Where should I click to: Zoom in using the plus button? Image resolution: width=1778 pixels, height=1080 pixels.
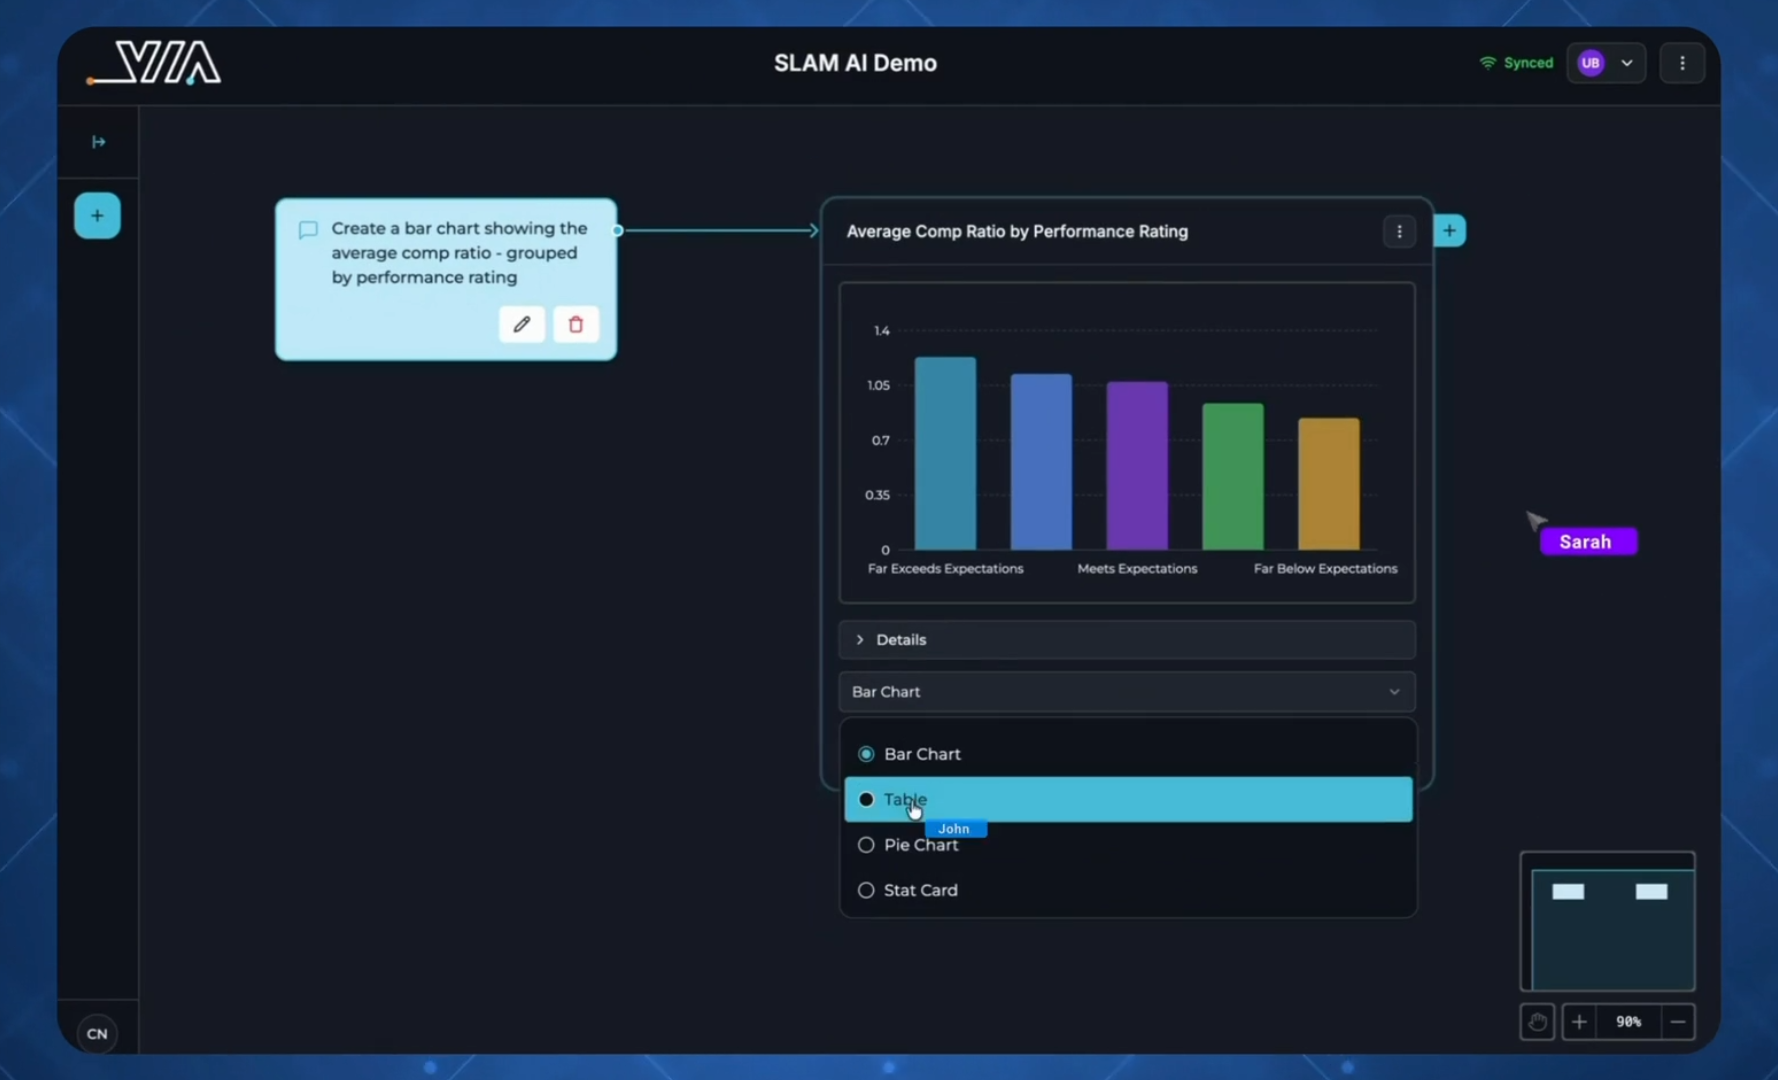point(1579,1022)
